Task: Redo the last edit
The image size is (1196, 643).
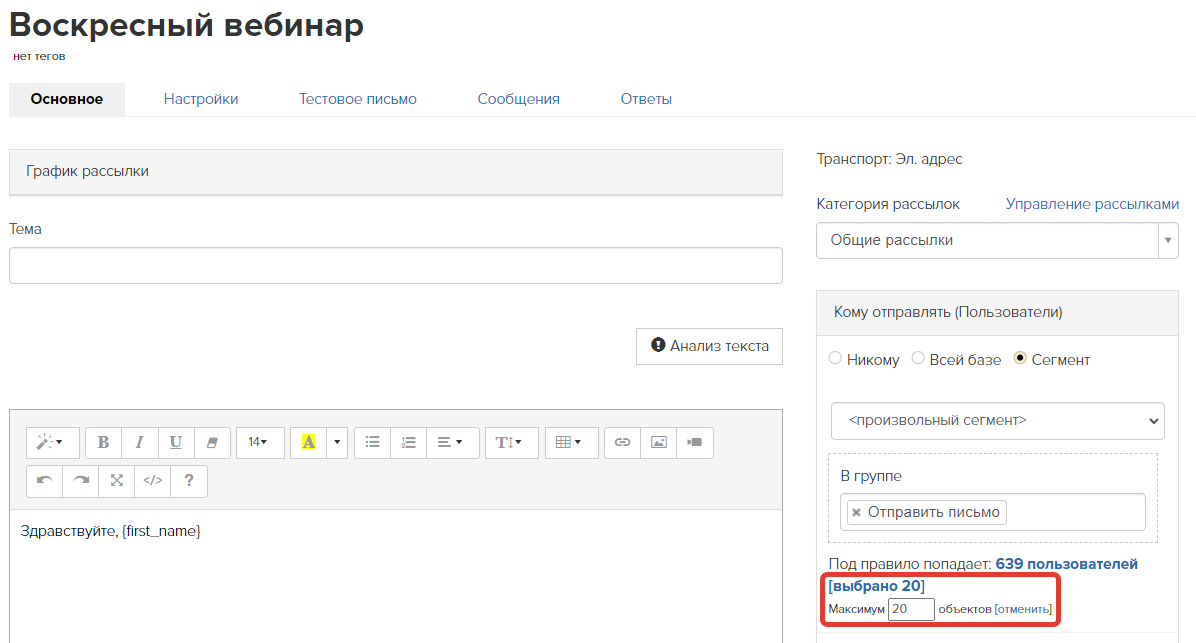Action: (81, 481)
